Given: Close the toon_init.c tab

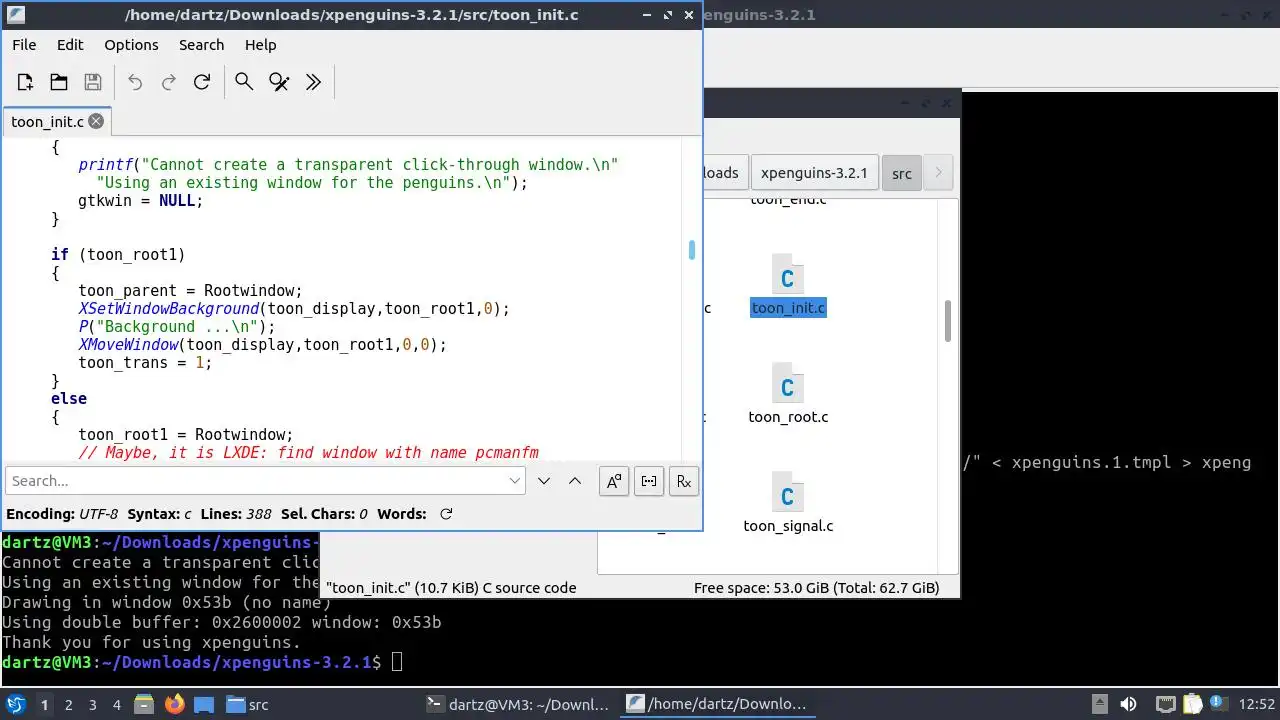Looking at the screenshot, I should coord(96,121).
